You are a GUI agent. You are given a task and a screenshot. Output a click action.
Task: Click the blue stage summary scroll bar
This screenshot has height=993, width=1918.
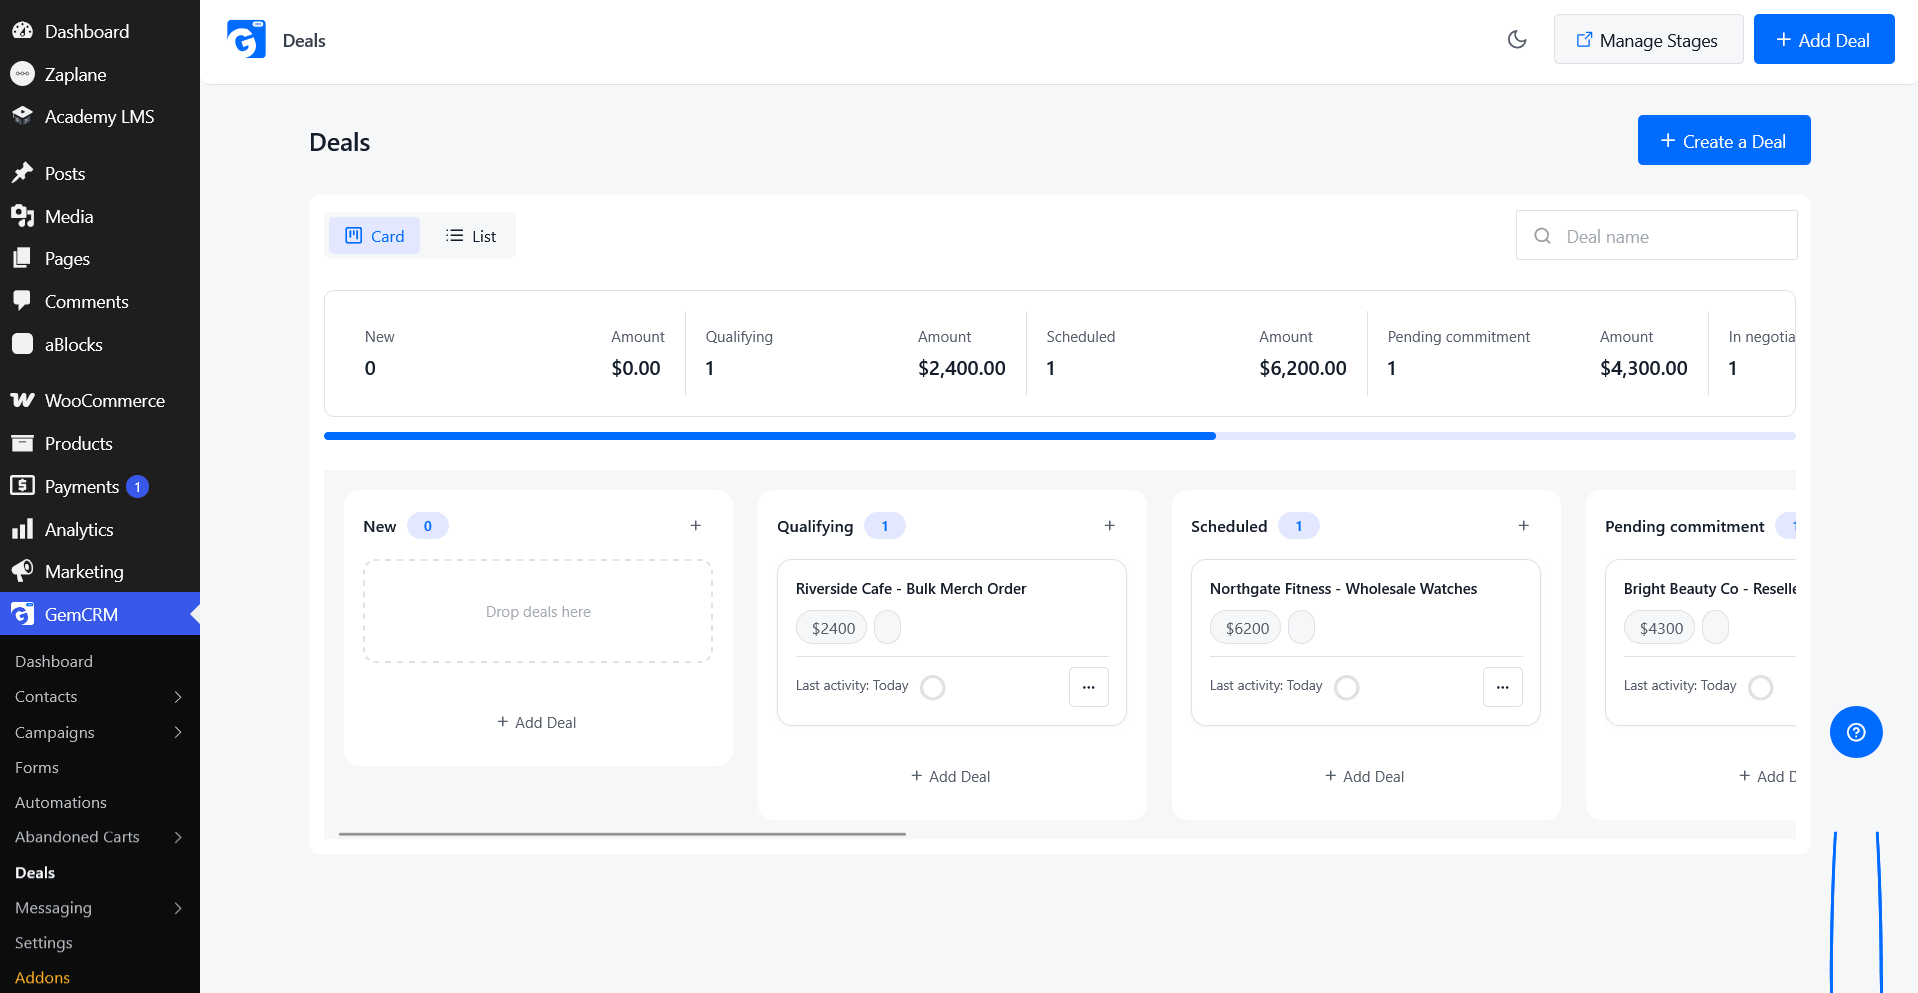tap(770, 436)
